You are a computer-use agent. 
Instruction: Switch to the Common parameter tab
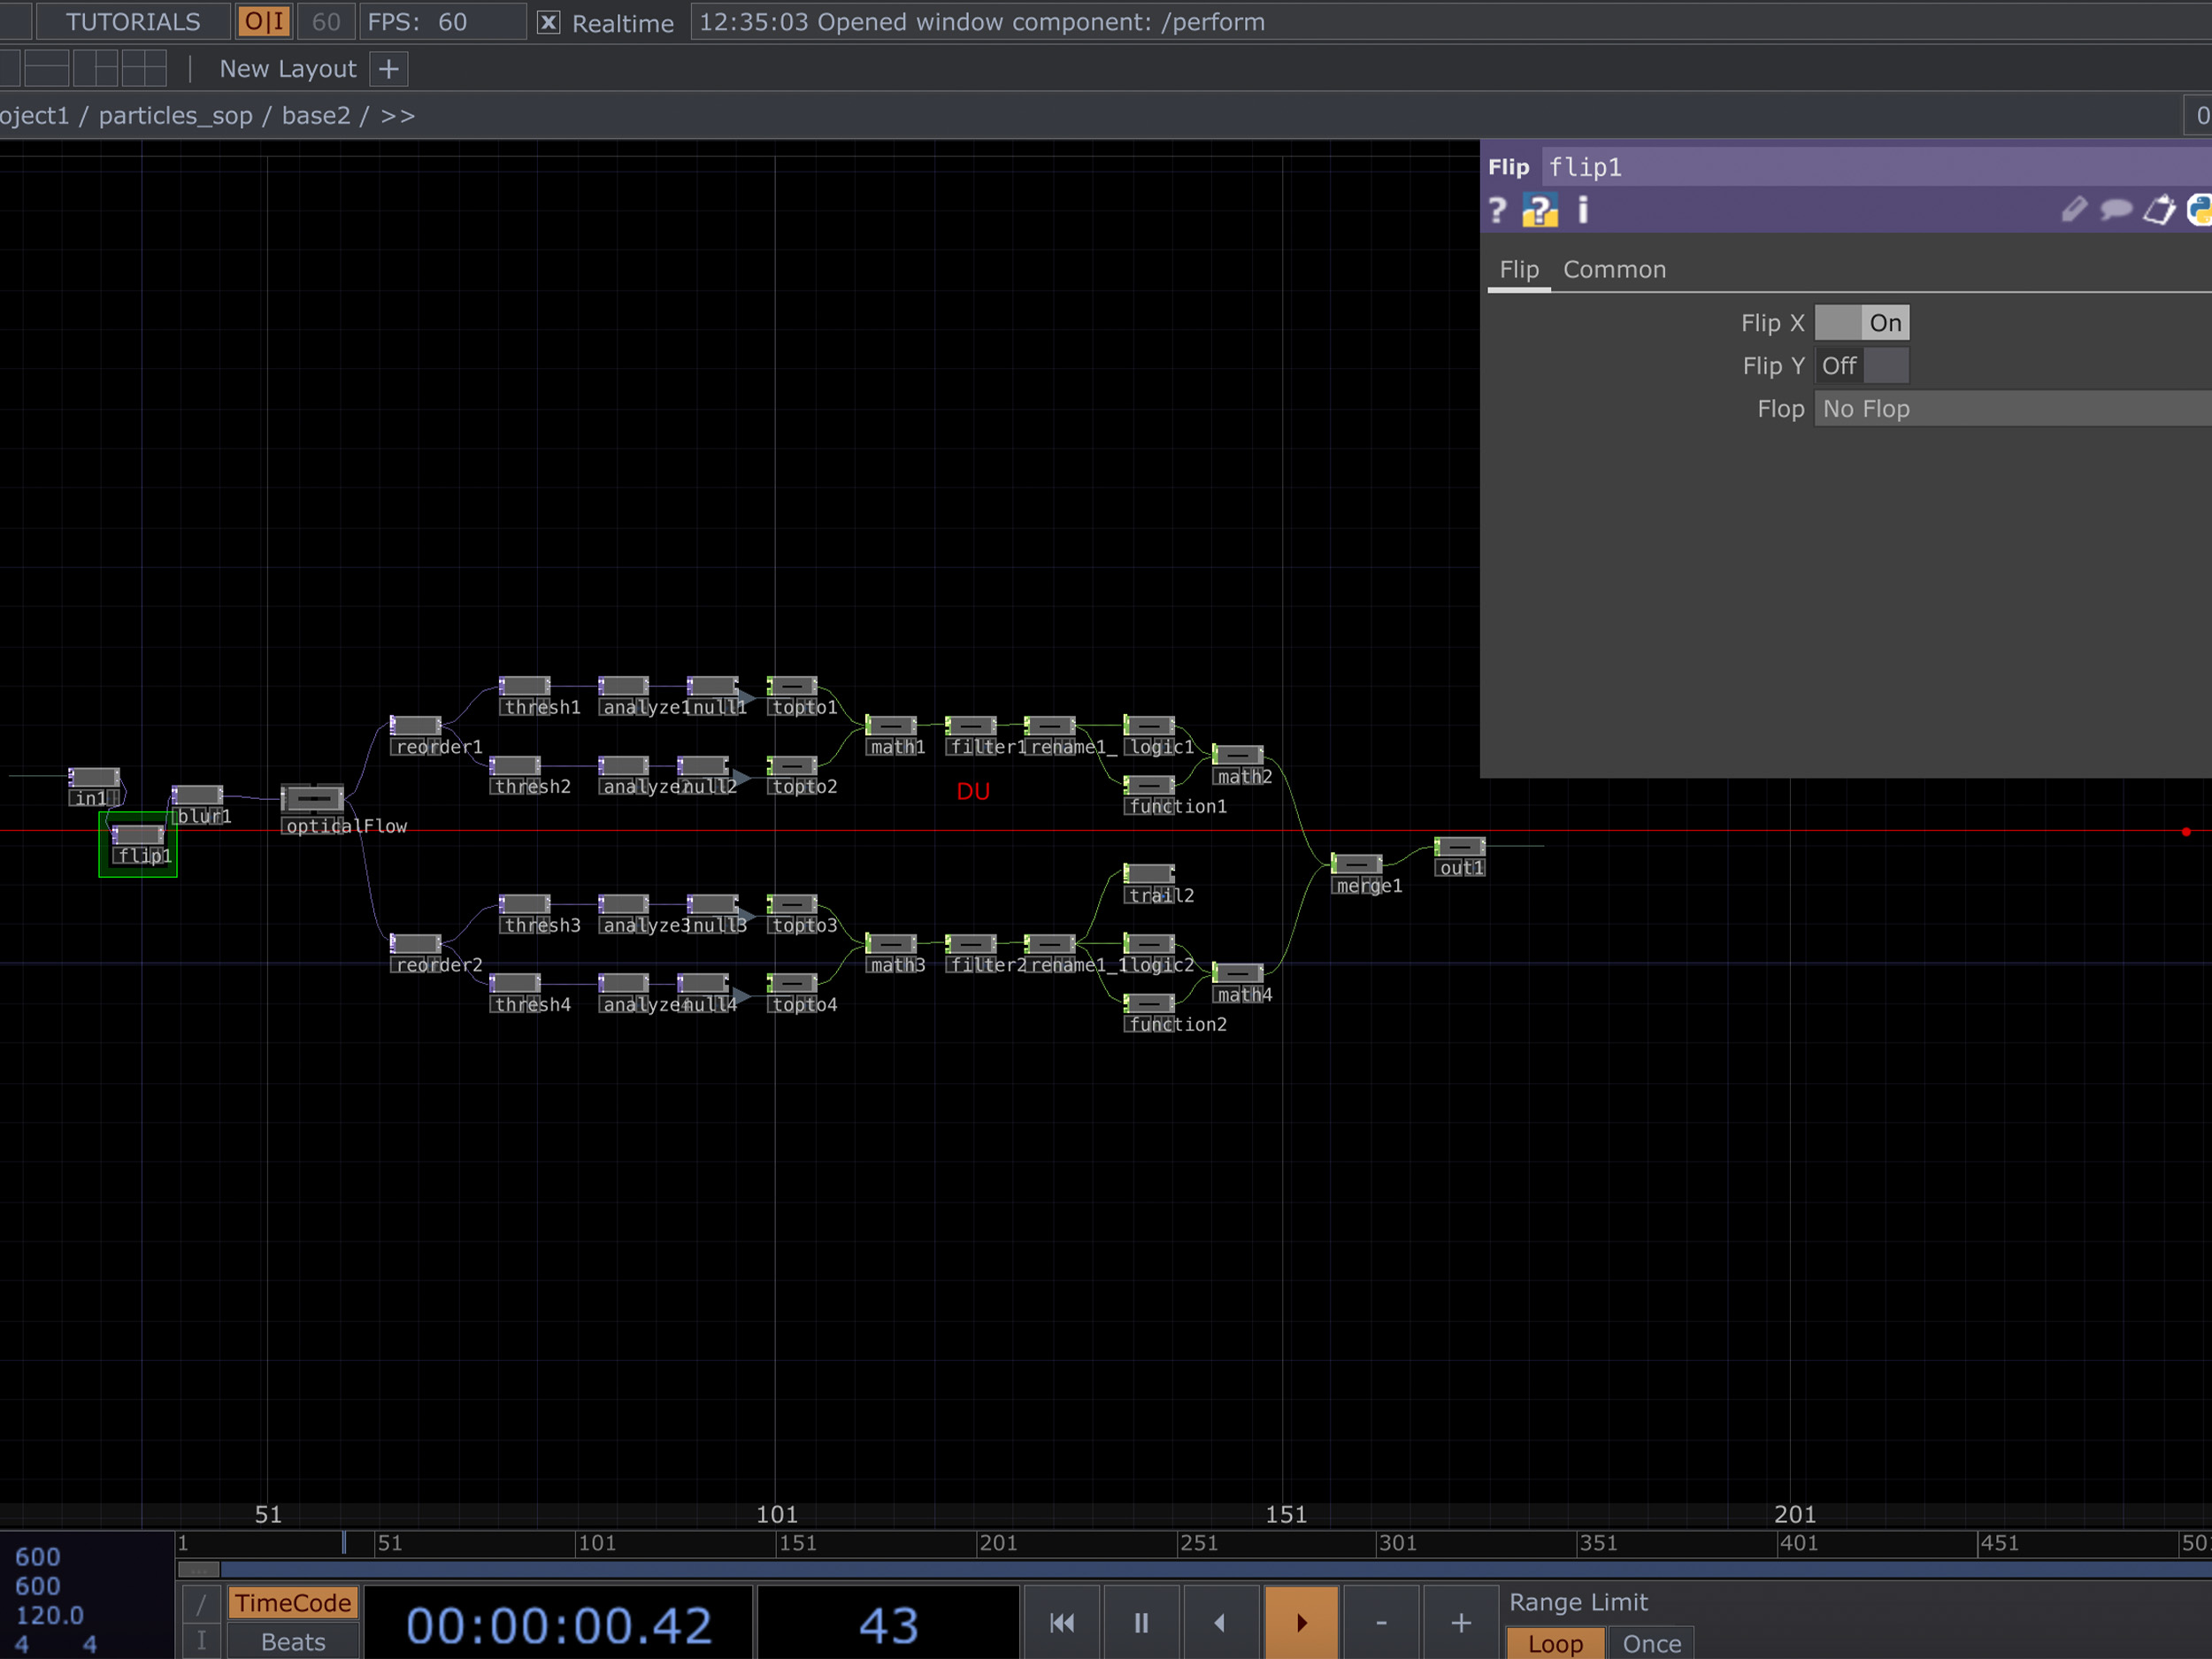click(x=1614, y=270)
